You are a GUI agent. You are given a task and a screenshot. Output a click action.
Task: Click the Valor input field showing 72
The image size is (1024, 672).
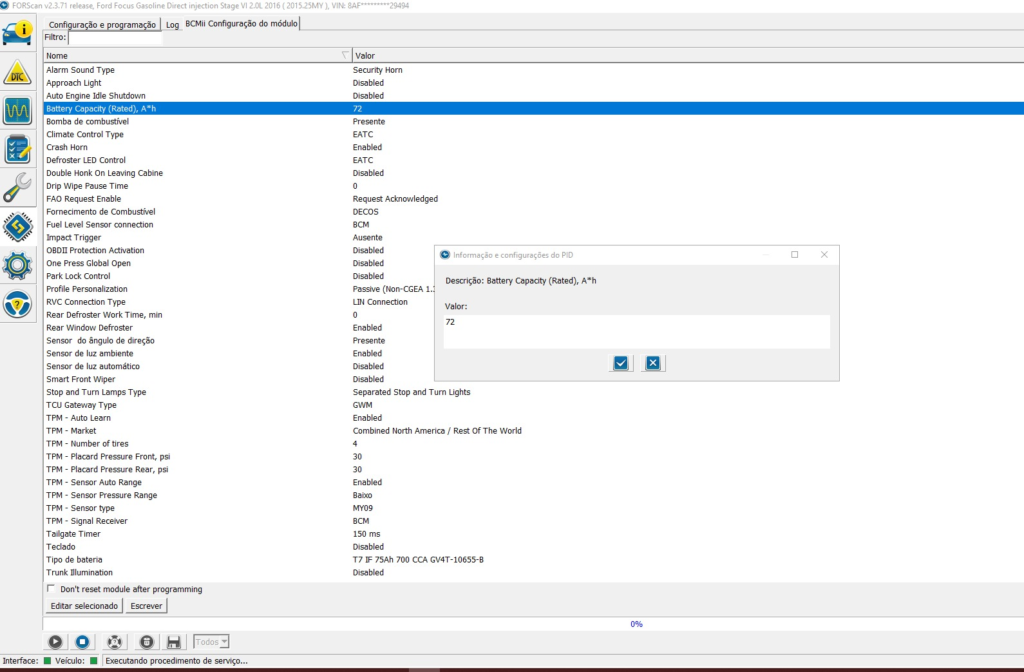(x=637, y=331)
